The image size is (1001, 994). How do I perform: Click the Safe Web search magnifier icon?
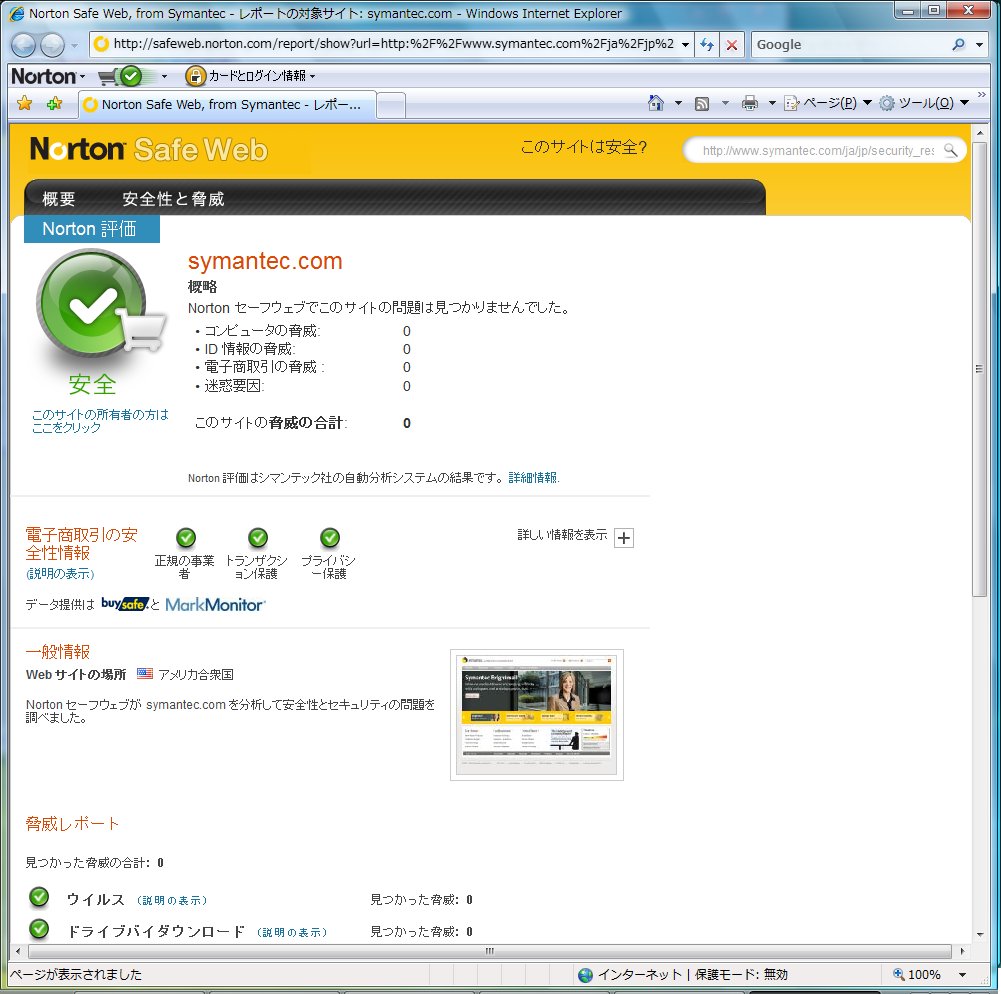pyautogui.click(x=951, y=150)
